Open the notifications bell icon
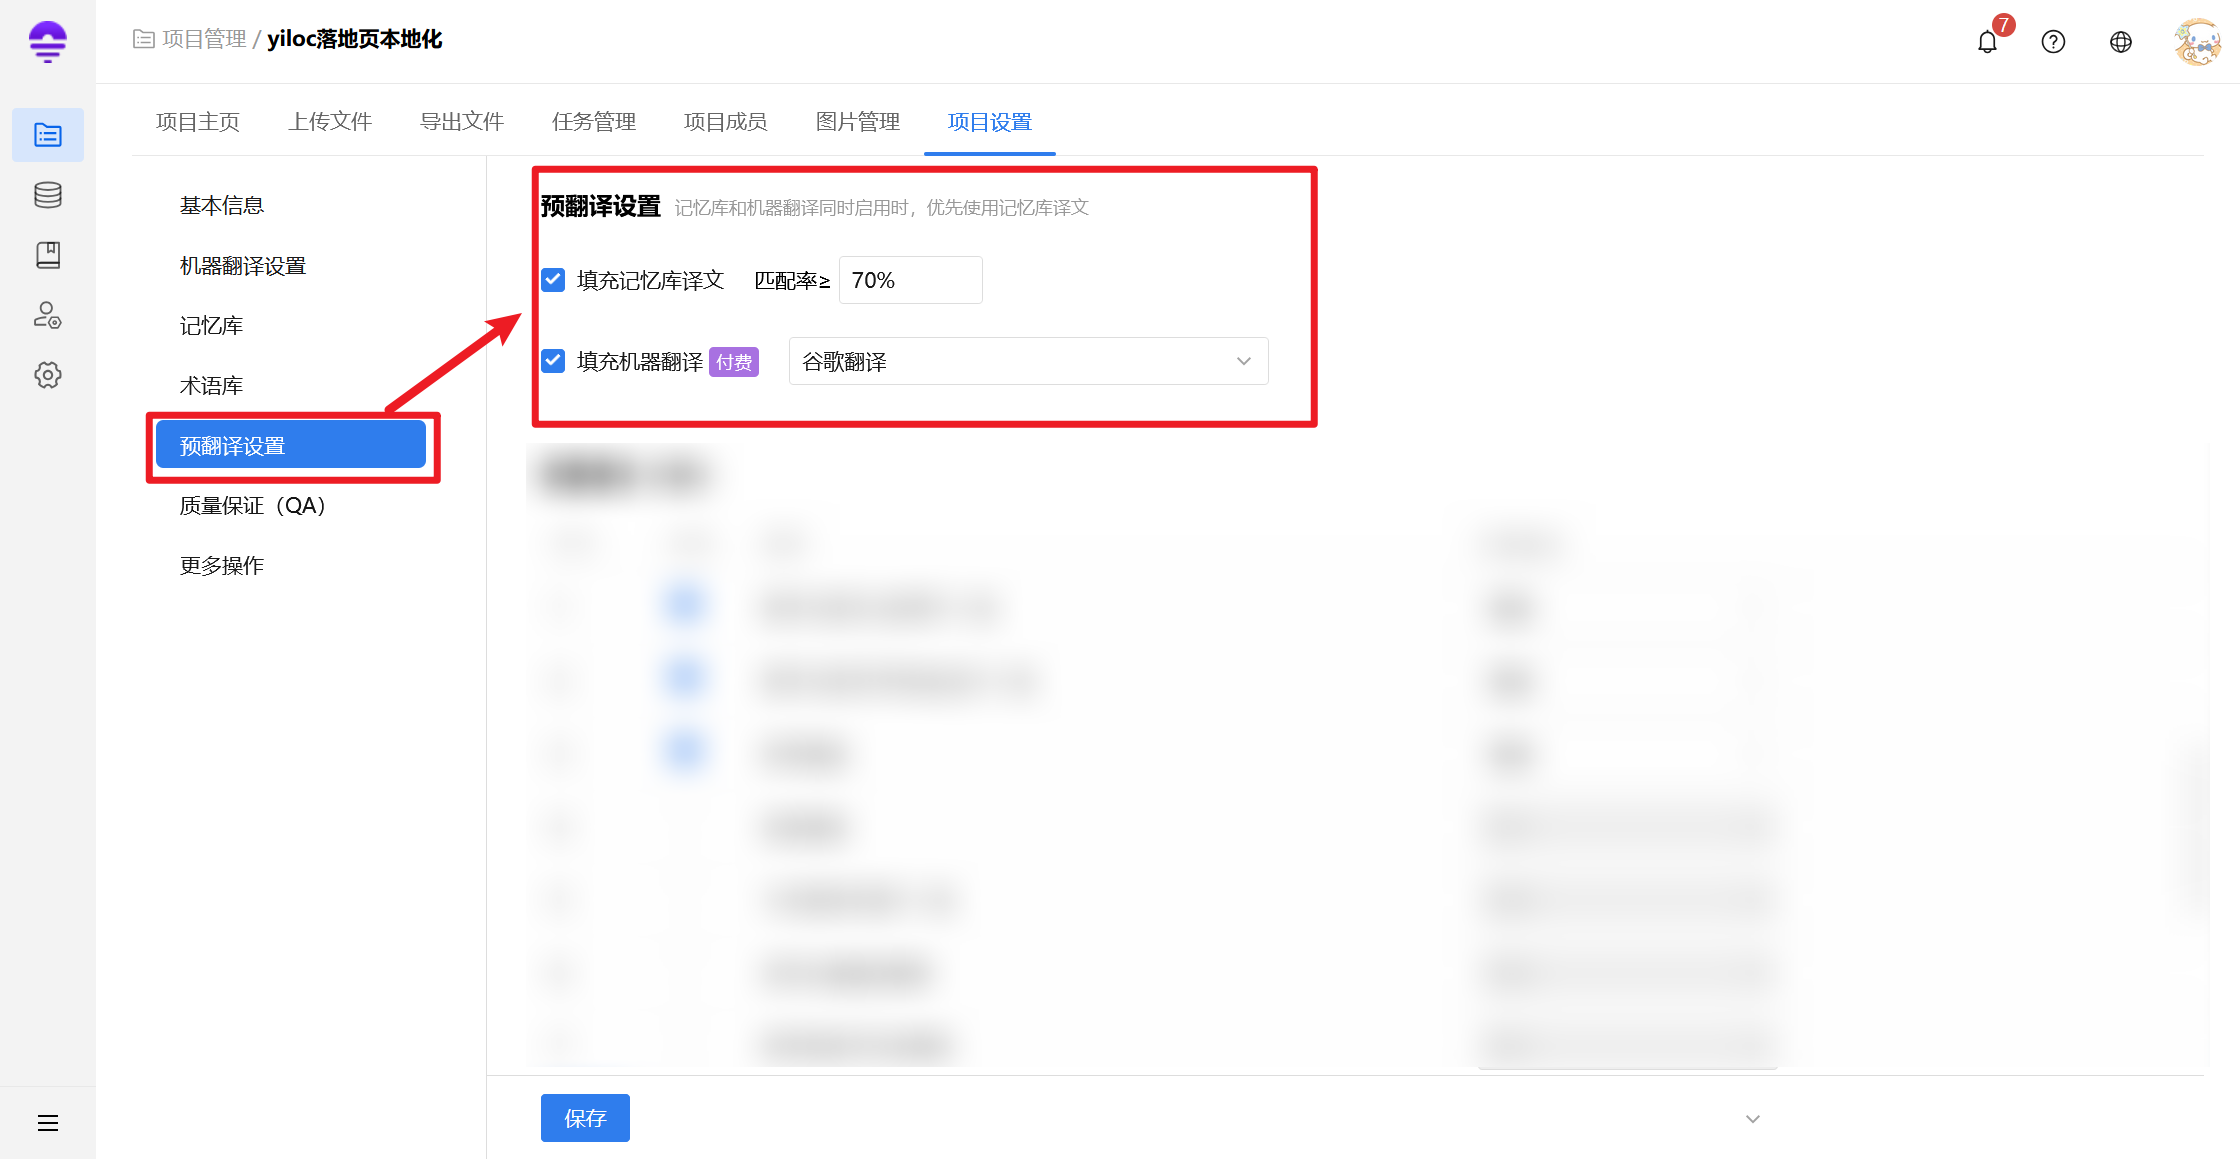Image resolution: width=2240 pixels, height=1159 pixels. click(x=1987, y=42)
